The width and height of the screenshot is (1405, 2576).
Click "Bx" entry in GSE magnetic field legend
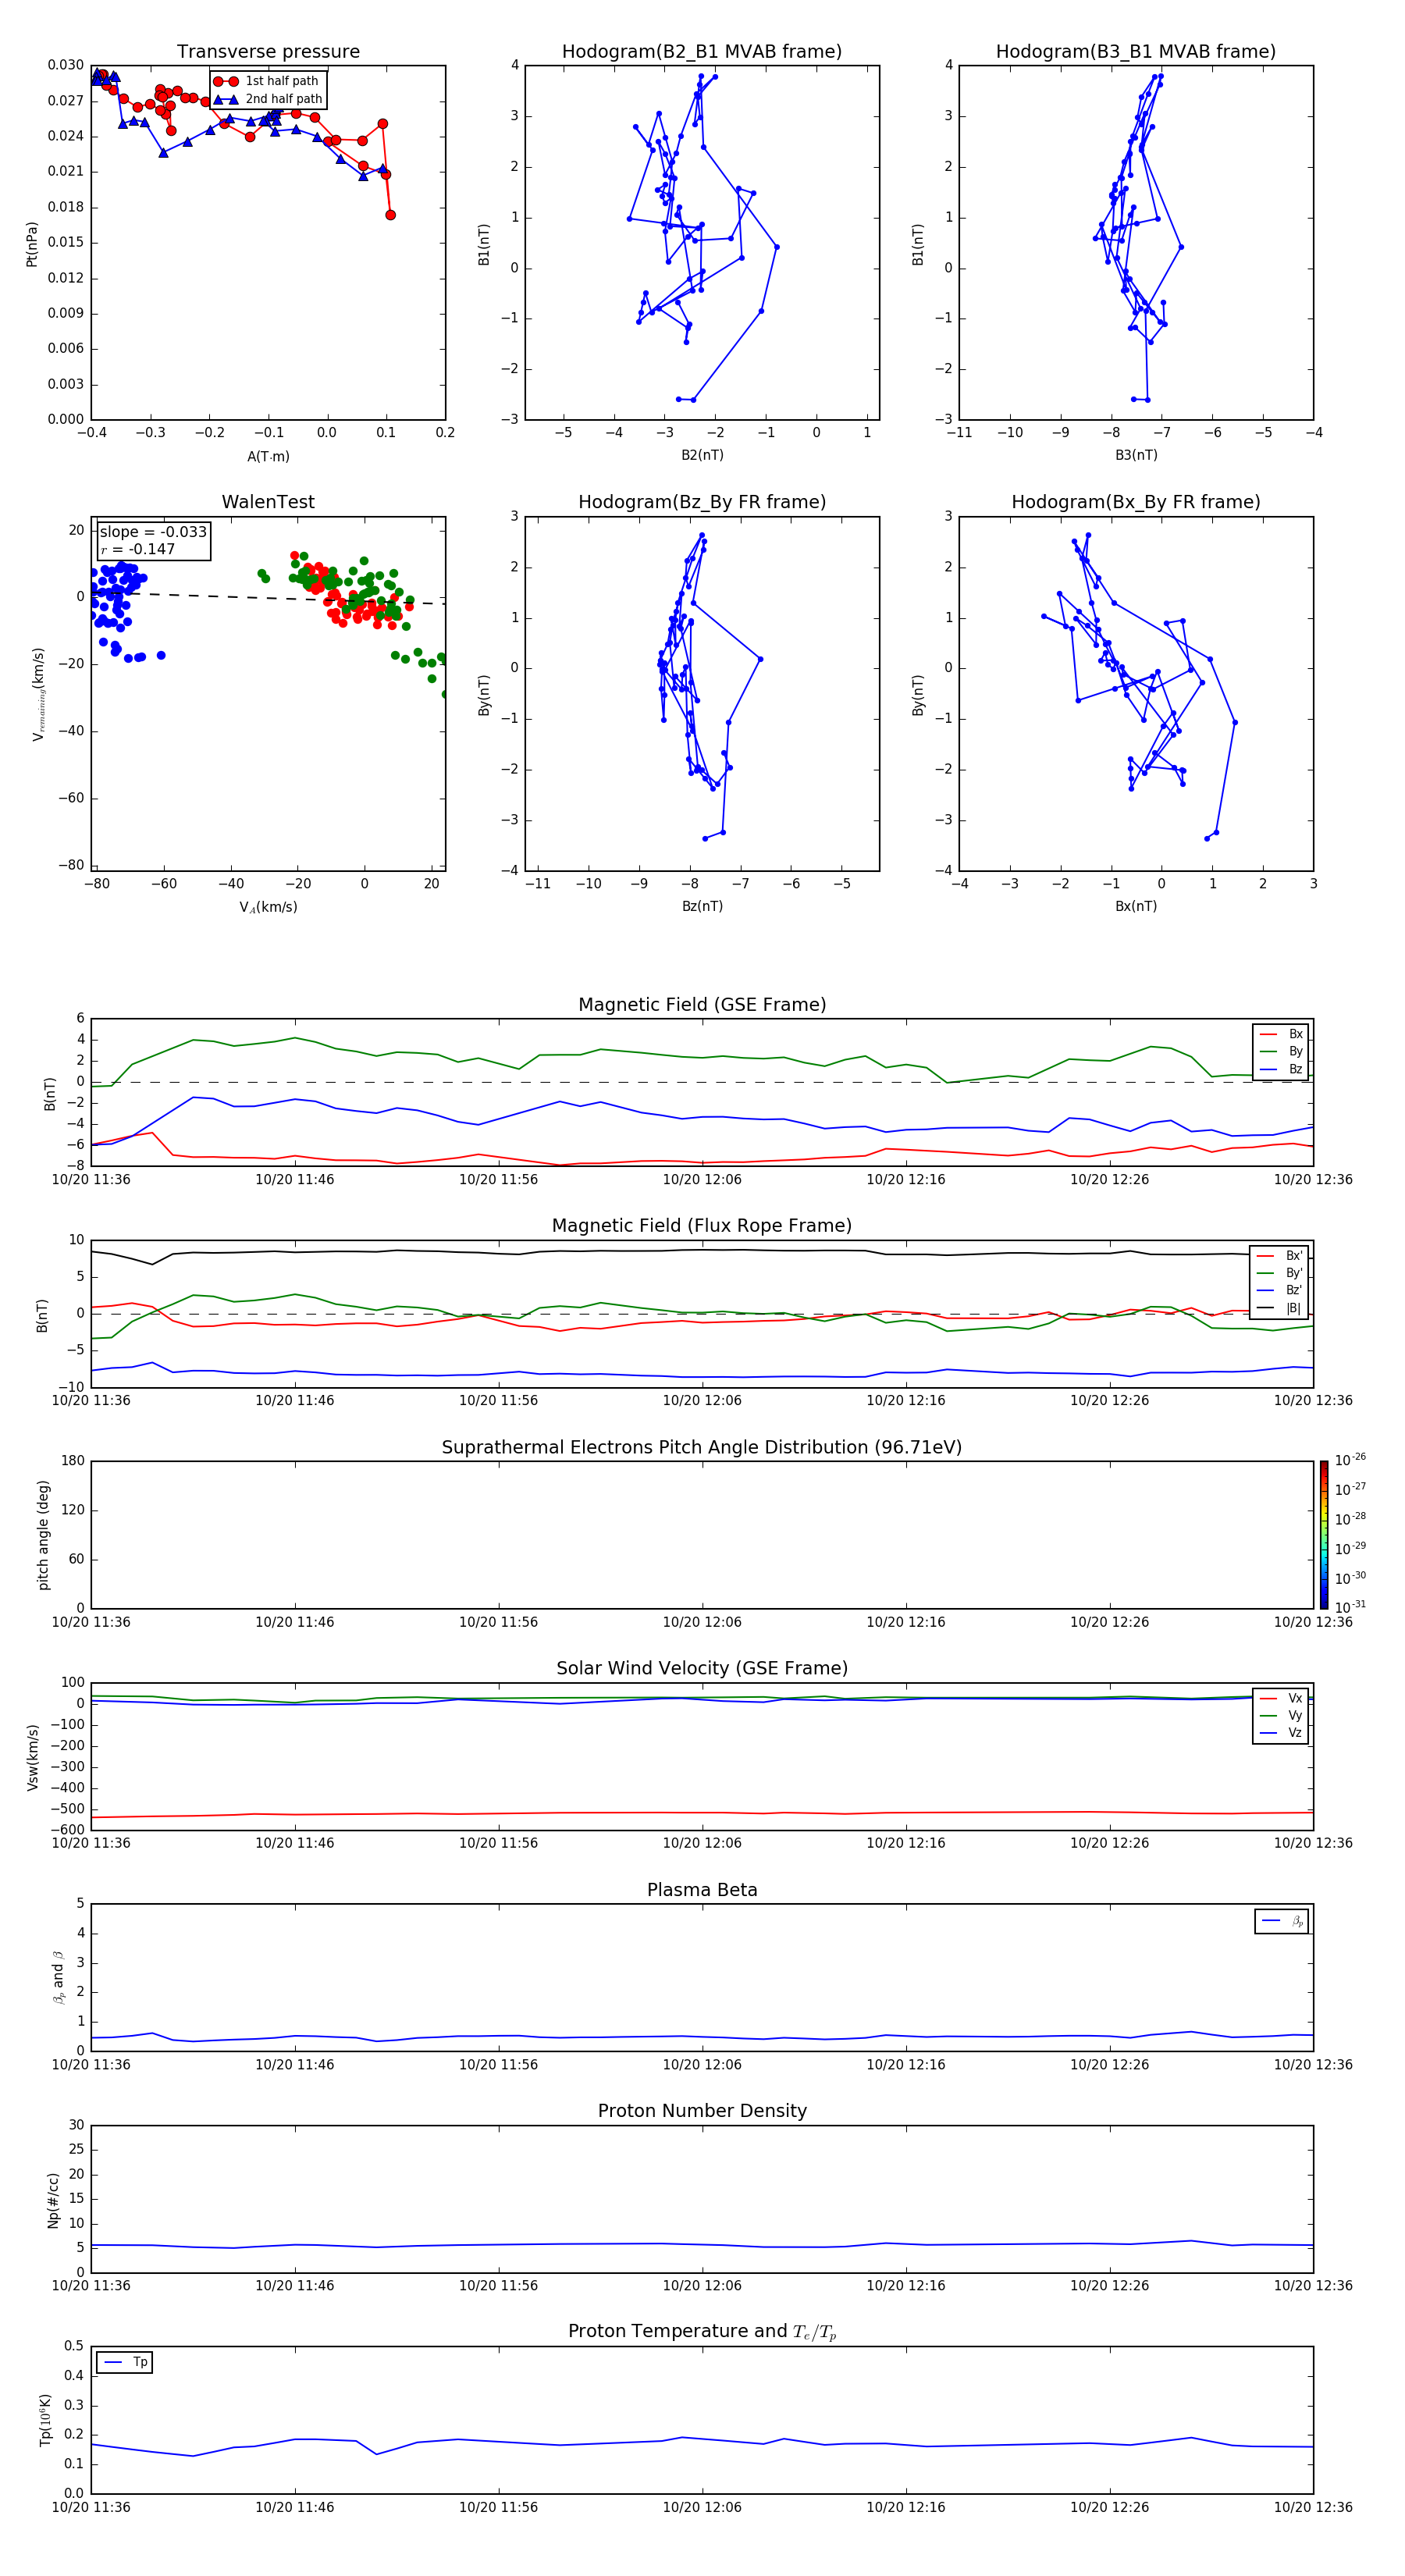pos(1281,1035)
